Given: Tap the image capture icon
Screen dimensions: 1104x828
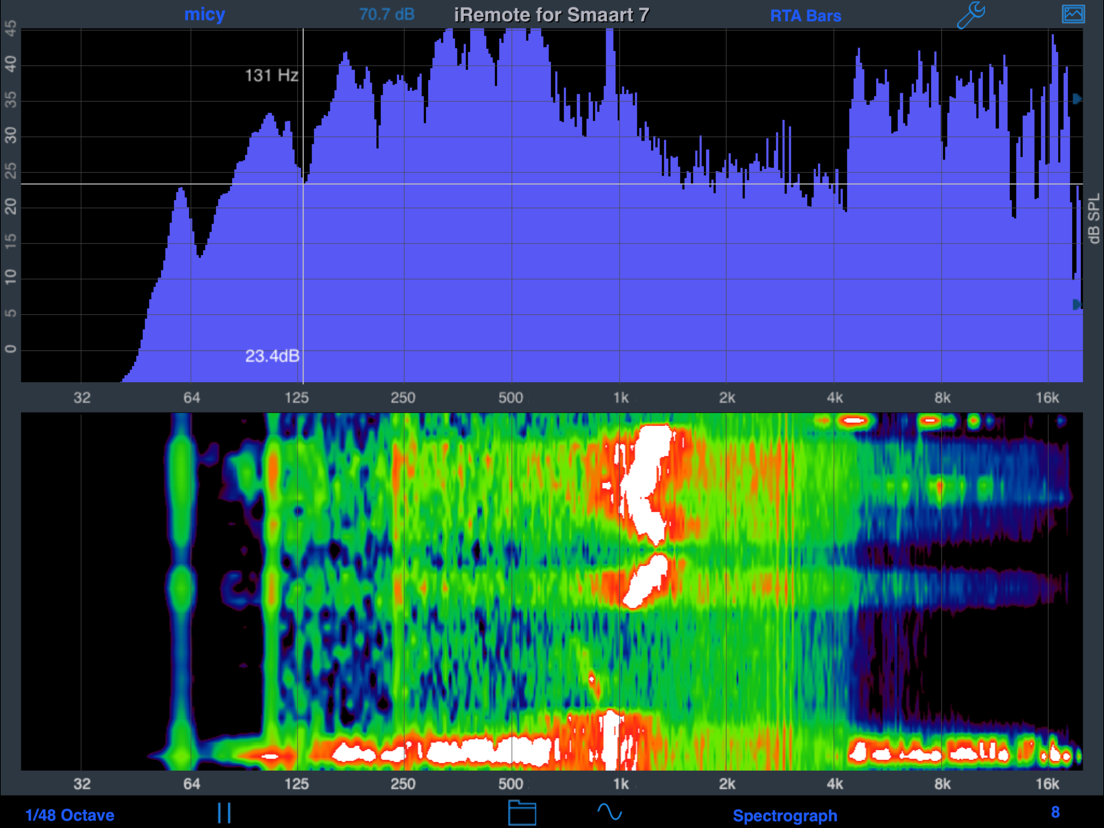Looking at the screenshot, I should pyautogui.click(x=1073, y=14).
